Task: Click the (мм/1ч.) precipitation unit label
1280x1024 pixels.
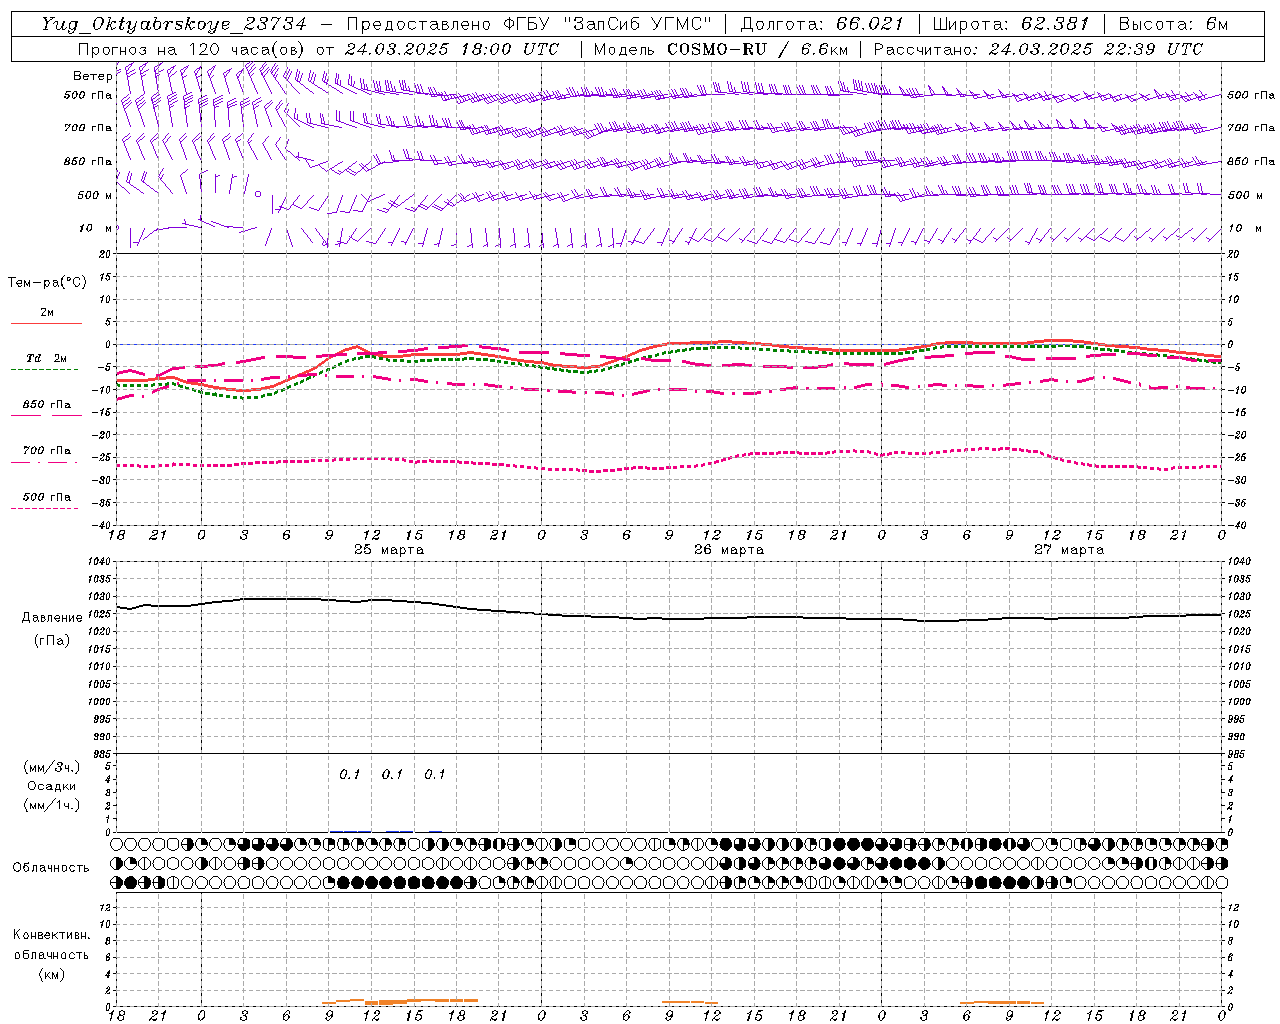Action: (x=52, y=805)
